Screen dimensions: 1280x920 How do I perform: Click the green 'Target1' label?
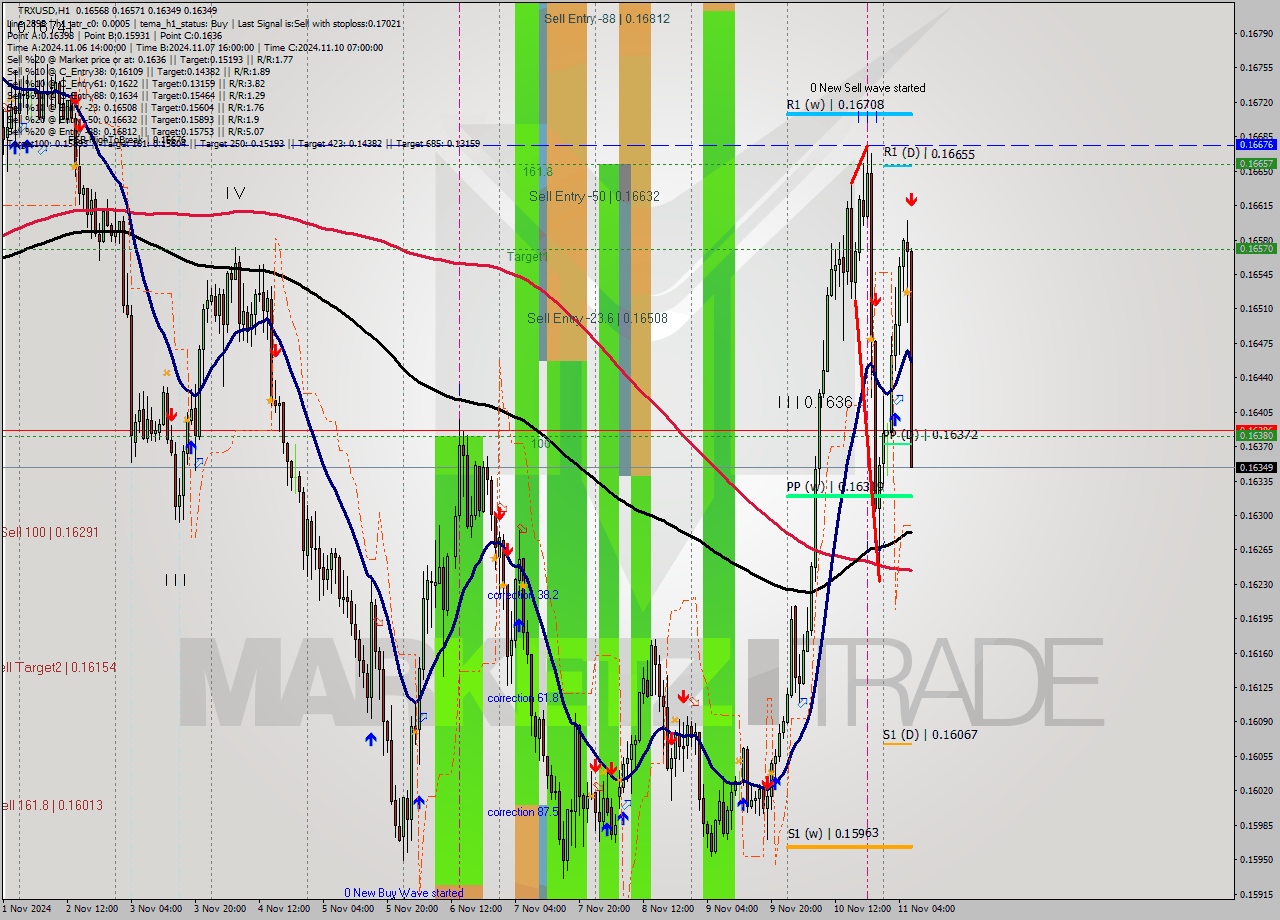tap(527, 257)
